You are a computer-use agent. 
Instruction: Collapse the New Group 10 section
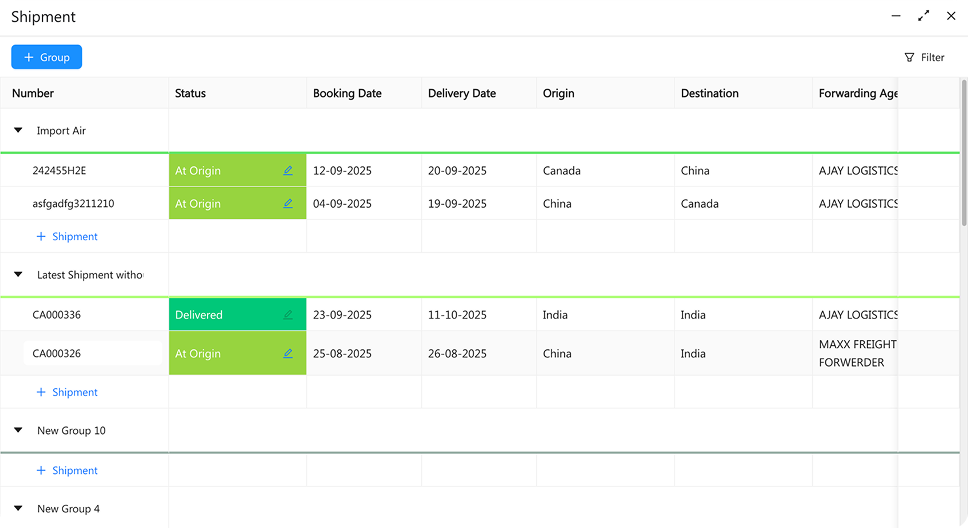[18, 431]
